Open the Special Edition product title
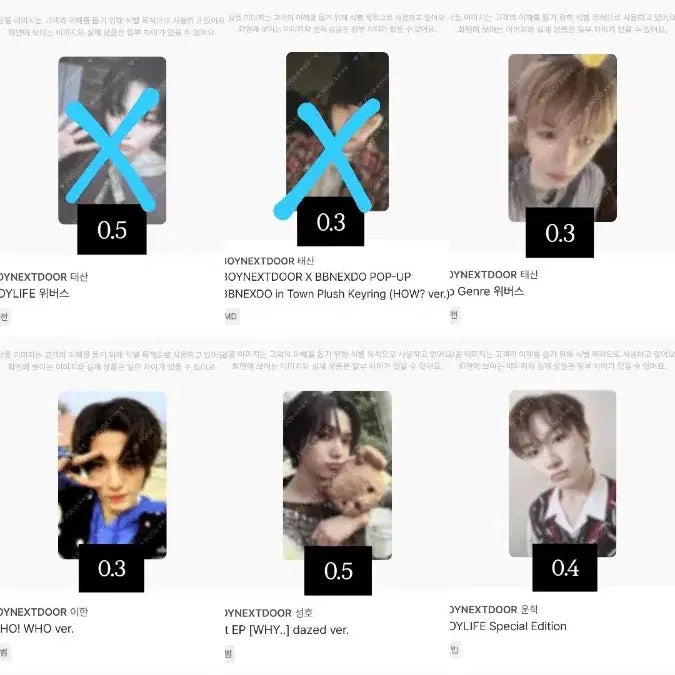Viewport: 675px width, 675px height. 508,626
